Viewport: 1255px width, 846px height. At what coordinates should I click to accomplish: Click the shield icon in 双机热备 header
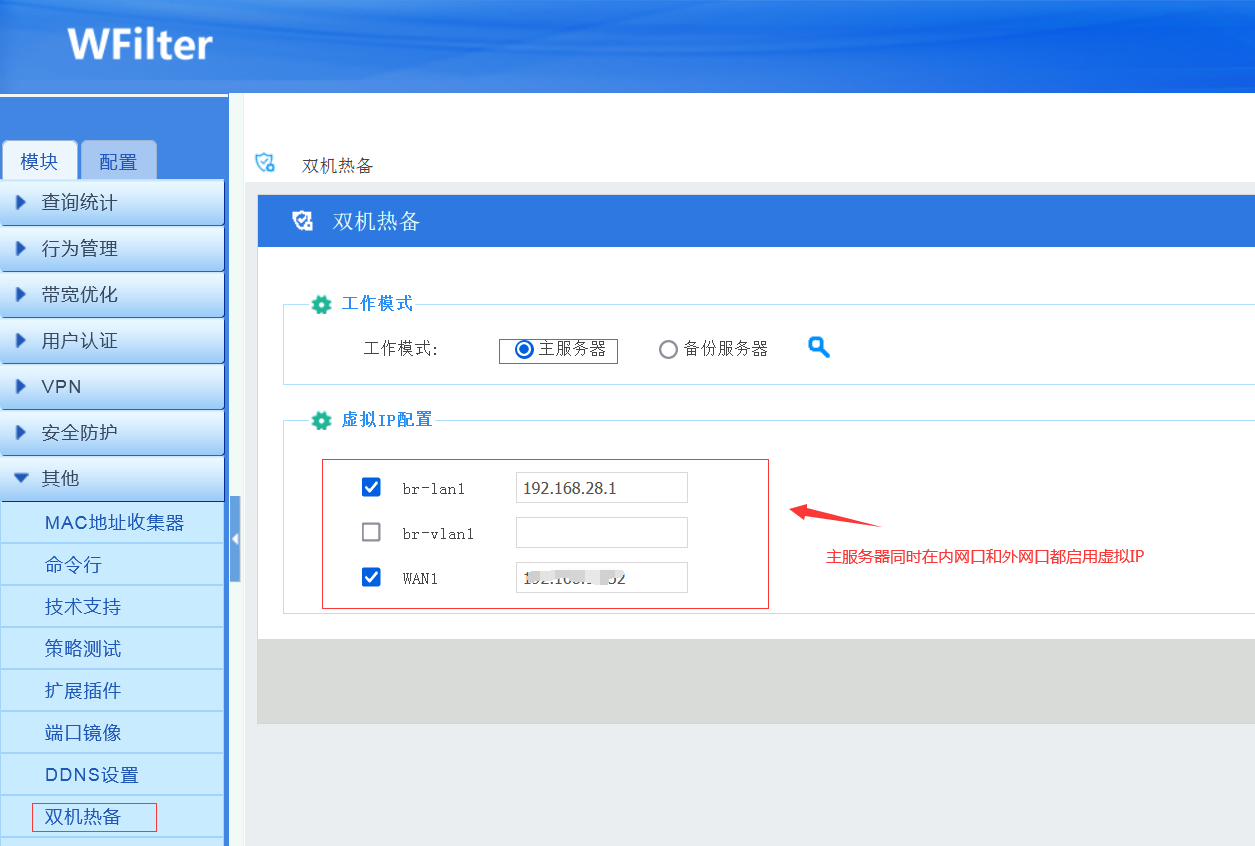click(302, 221)
